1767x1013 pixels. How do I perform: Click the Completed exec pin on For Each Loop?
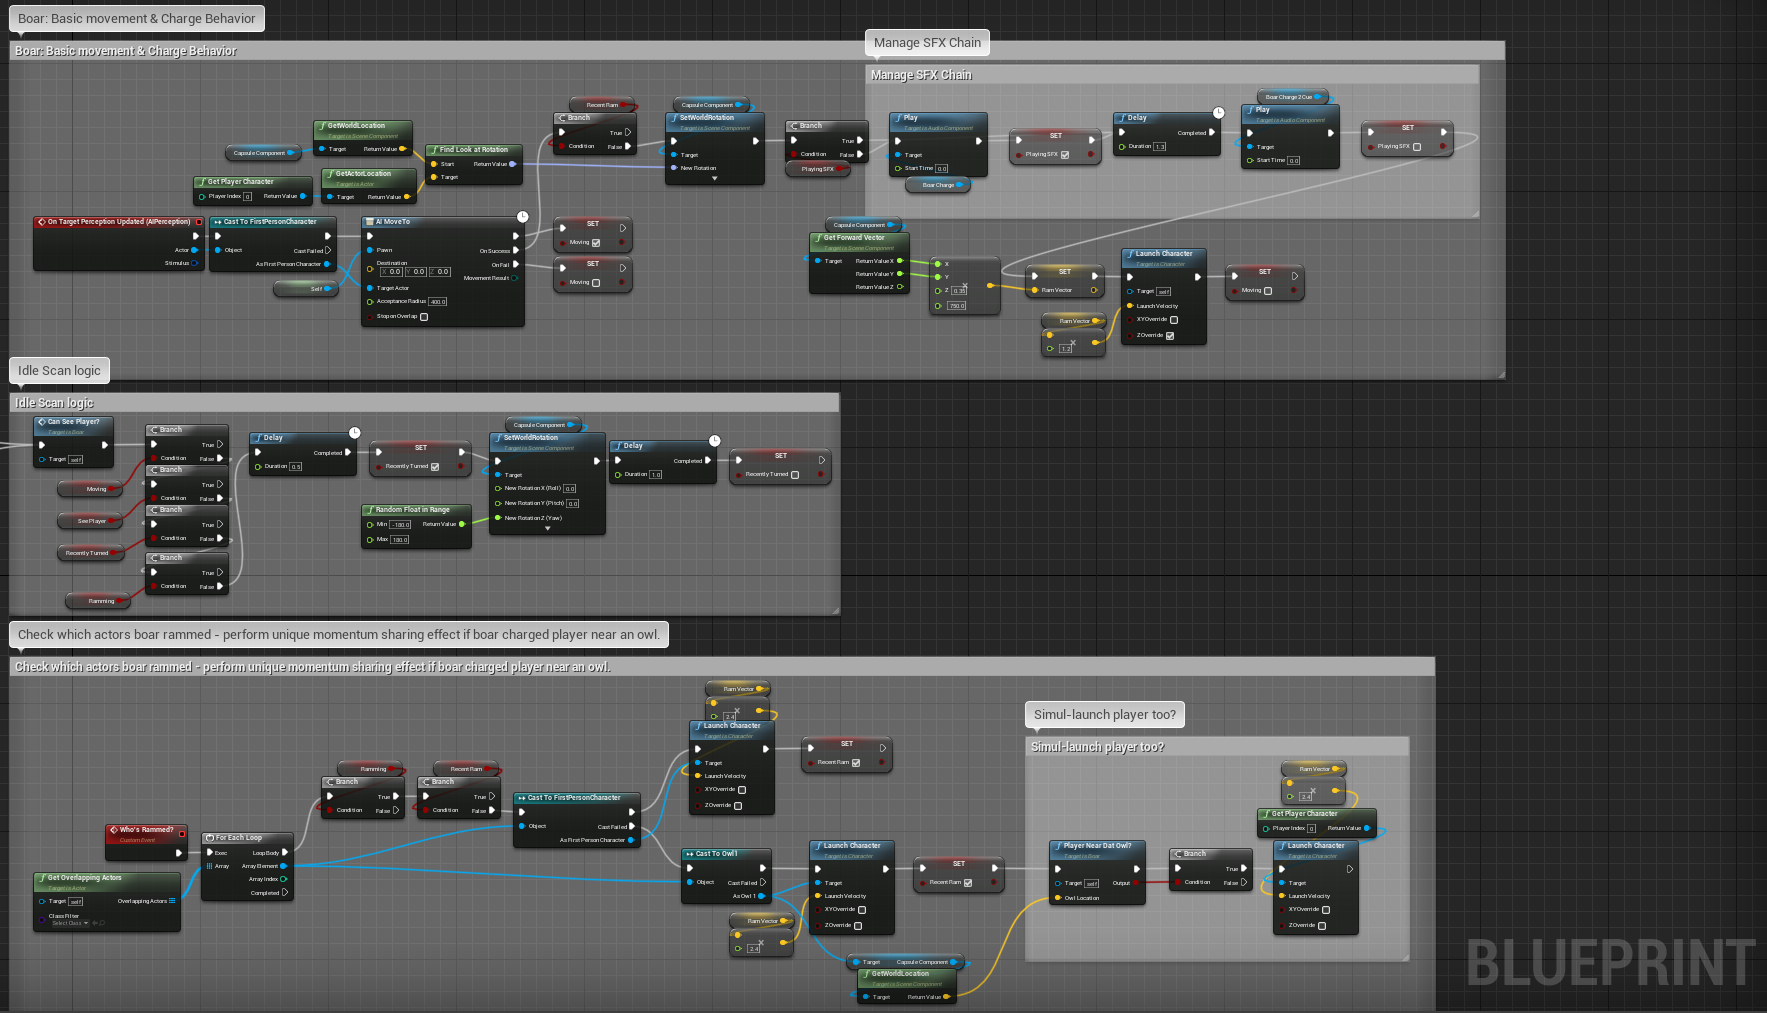coord(285,893)
